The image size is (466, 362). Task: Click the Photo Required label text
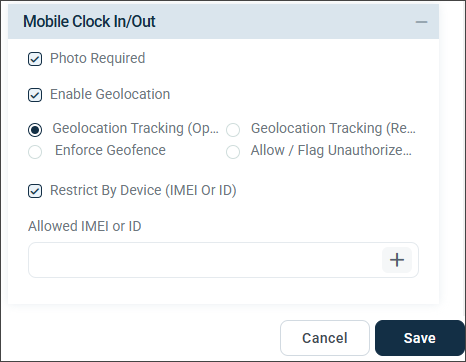[98, 58]
